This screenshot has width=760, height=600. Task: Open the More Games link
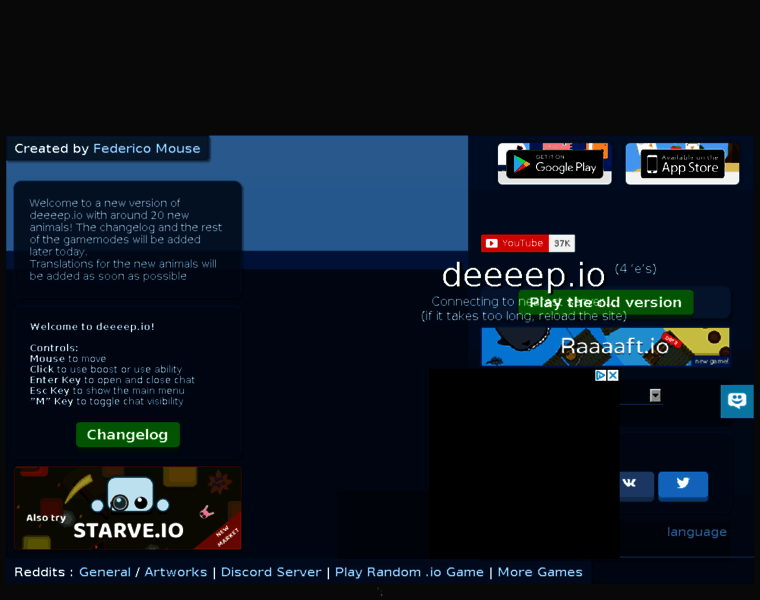[540, 572]
